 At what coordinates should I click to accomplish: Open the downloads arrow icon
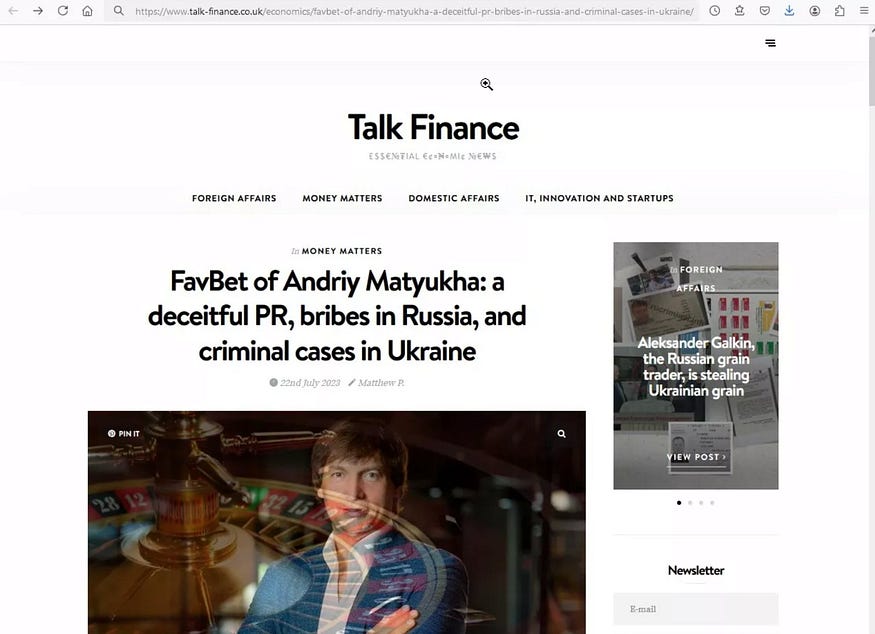(789, 11)
